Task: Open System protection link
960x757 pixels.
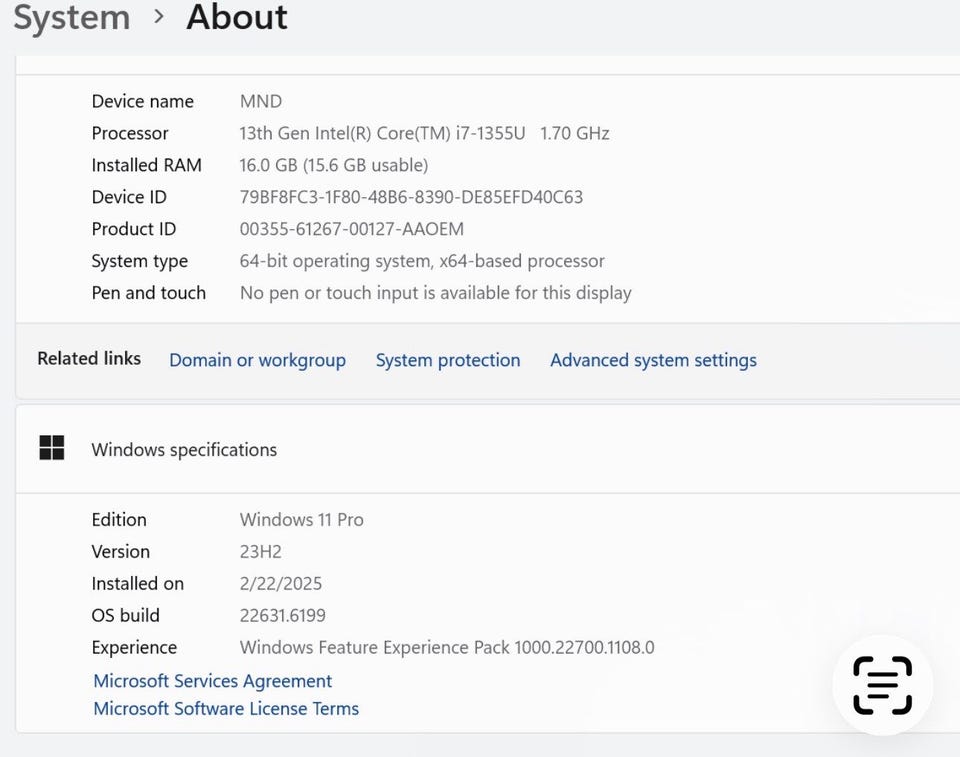Action: coord(448,360)
